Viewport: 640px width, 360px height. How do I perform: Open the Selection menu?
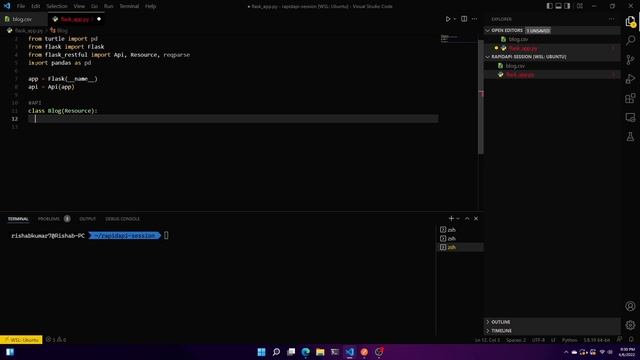(57, 6)
